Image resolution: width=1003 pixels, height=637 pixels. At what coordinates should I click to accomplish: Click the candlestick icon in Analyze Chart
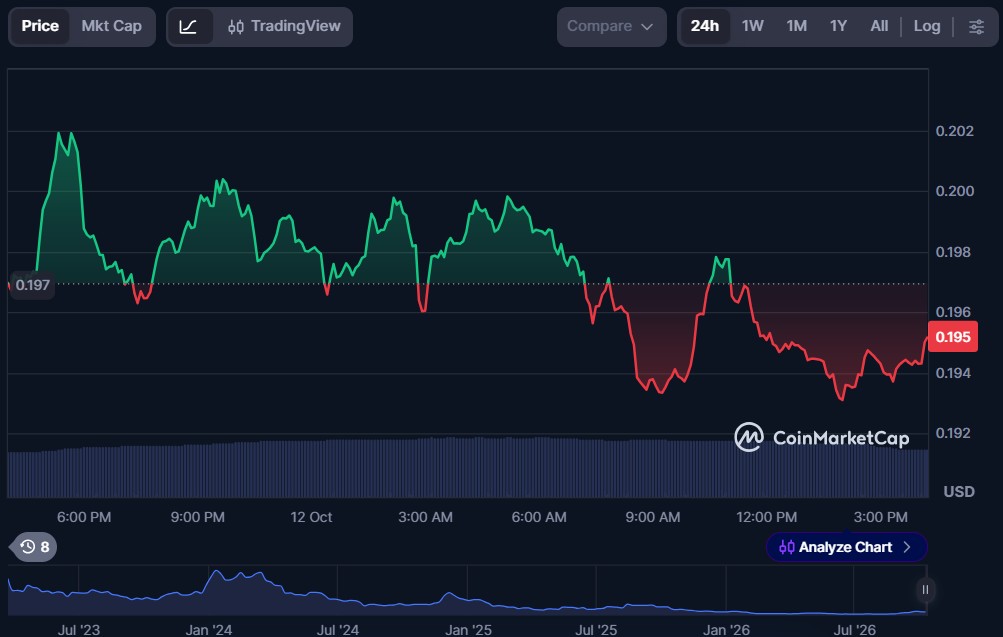coord(786,547)
